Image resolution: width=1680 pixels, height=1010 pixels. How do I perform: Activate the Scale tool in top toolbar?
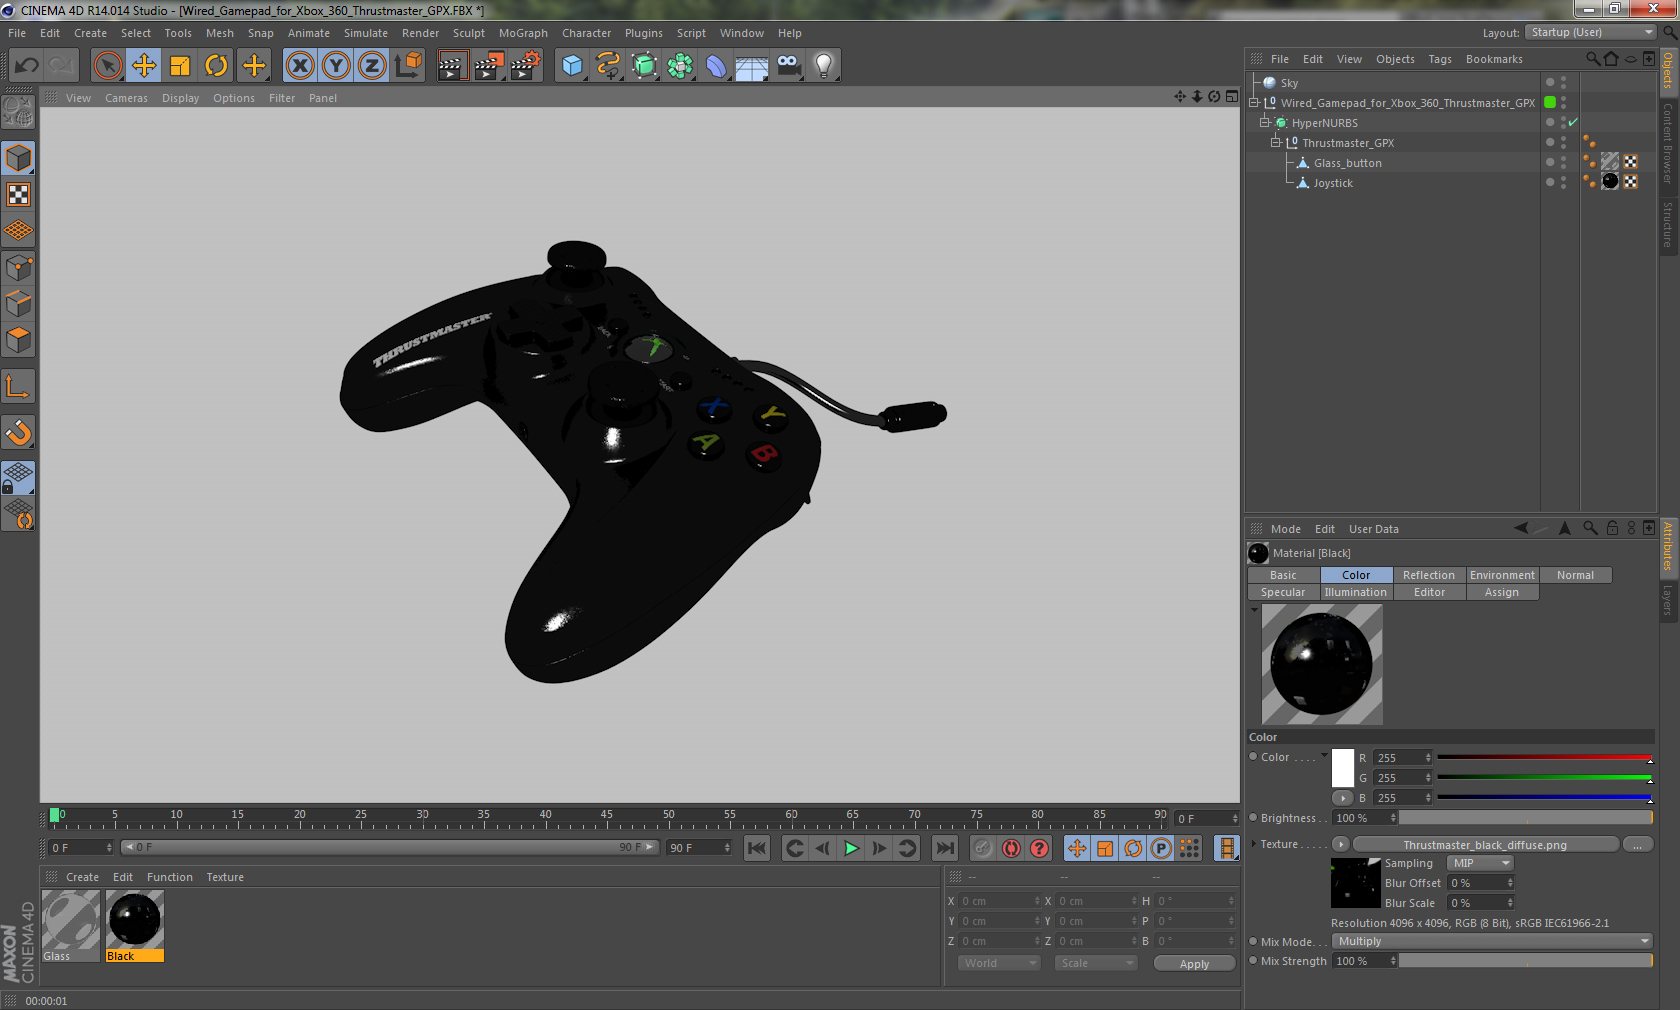180,66
